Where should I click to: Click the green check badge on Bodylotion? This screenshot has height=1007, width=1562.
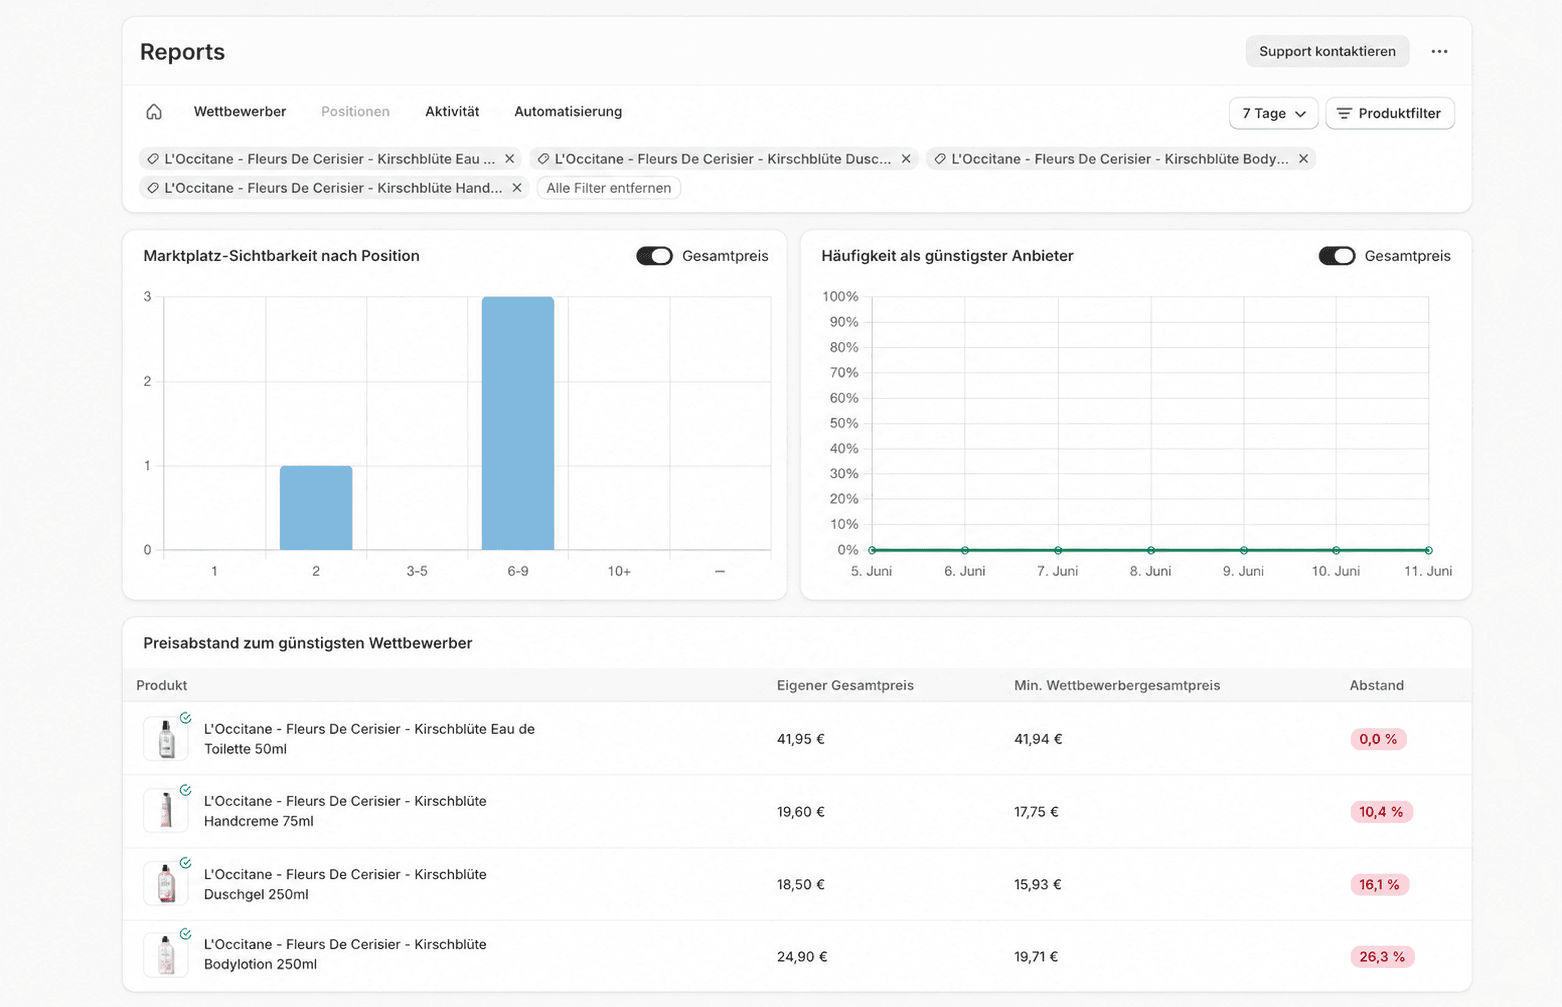tap(186, 934)
